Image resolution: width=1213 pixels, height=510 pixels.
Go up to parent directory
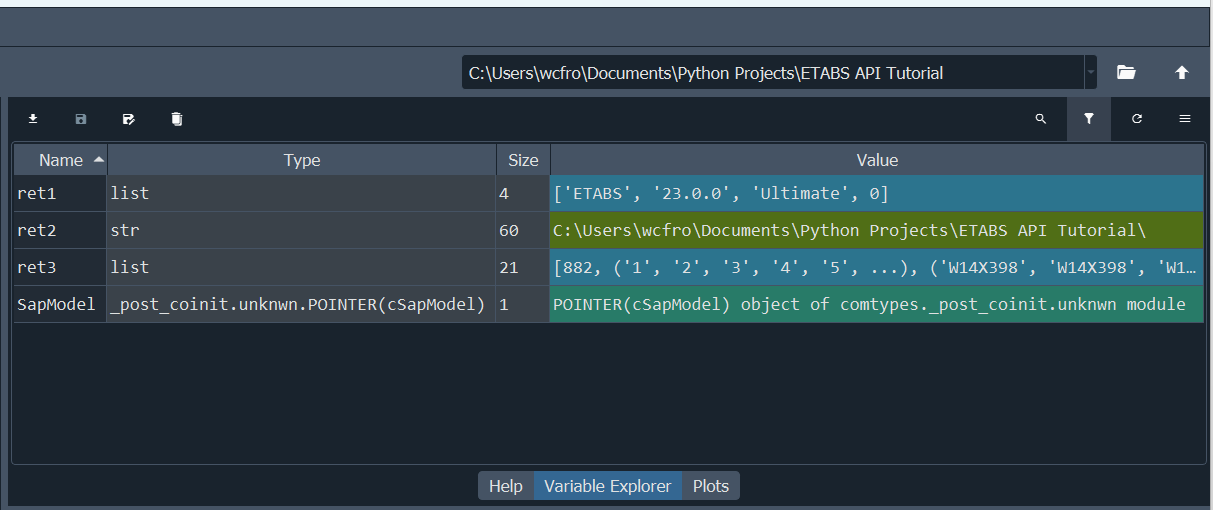pyautogui.click(x=1181, y=73)
